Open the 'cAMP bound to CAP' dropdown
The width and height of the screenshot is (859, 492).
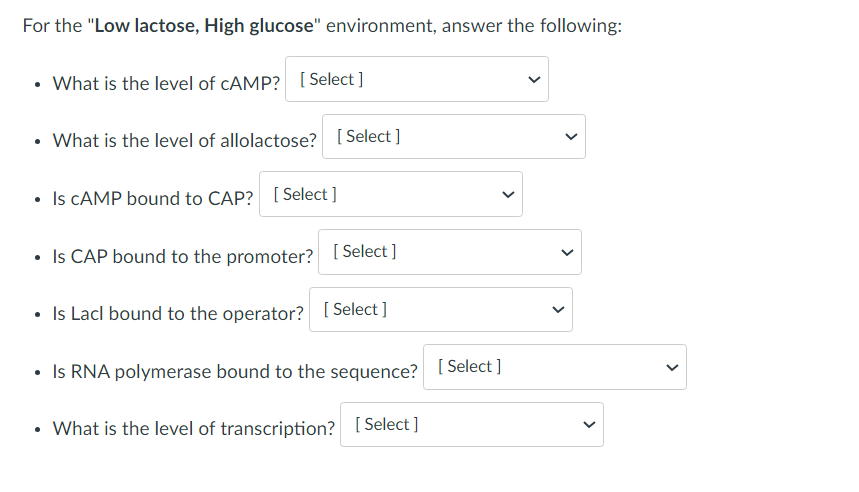[391, 194]
